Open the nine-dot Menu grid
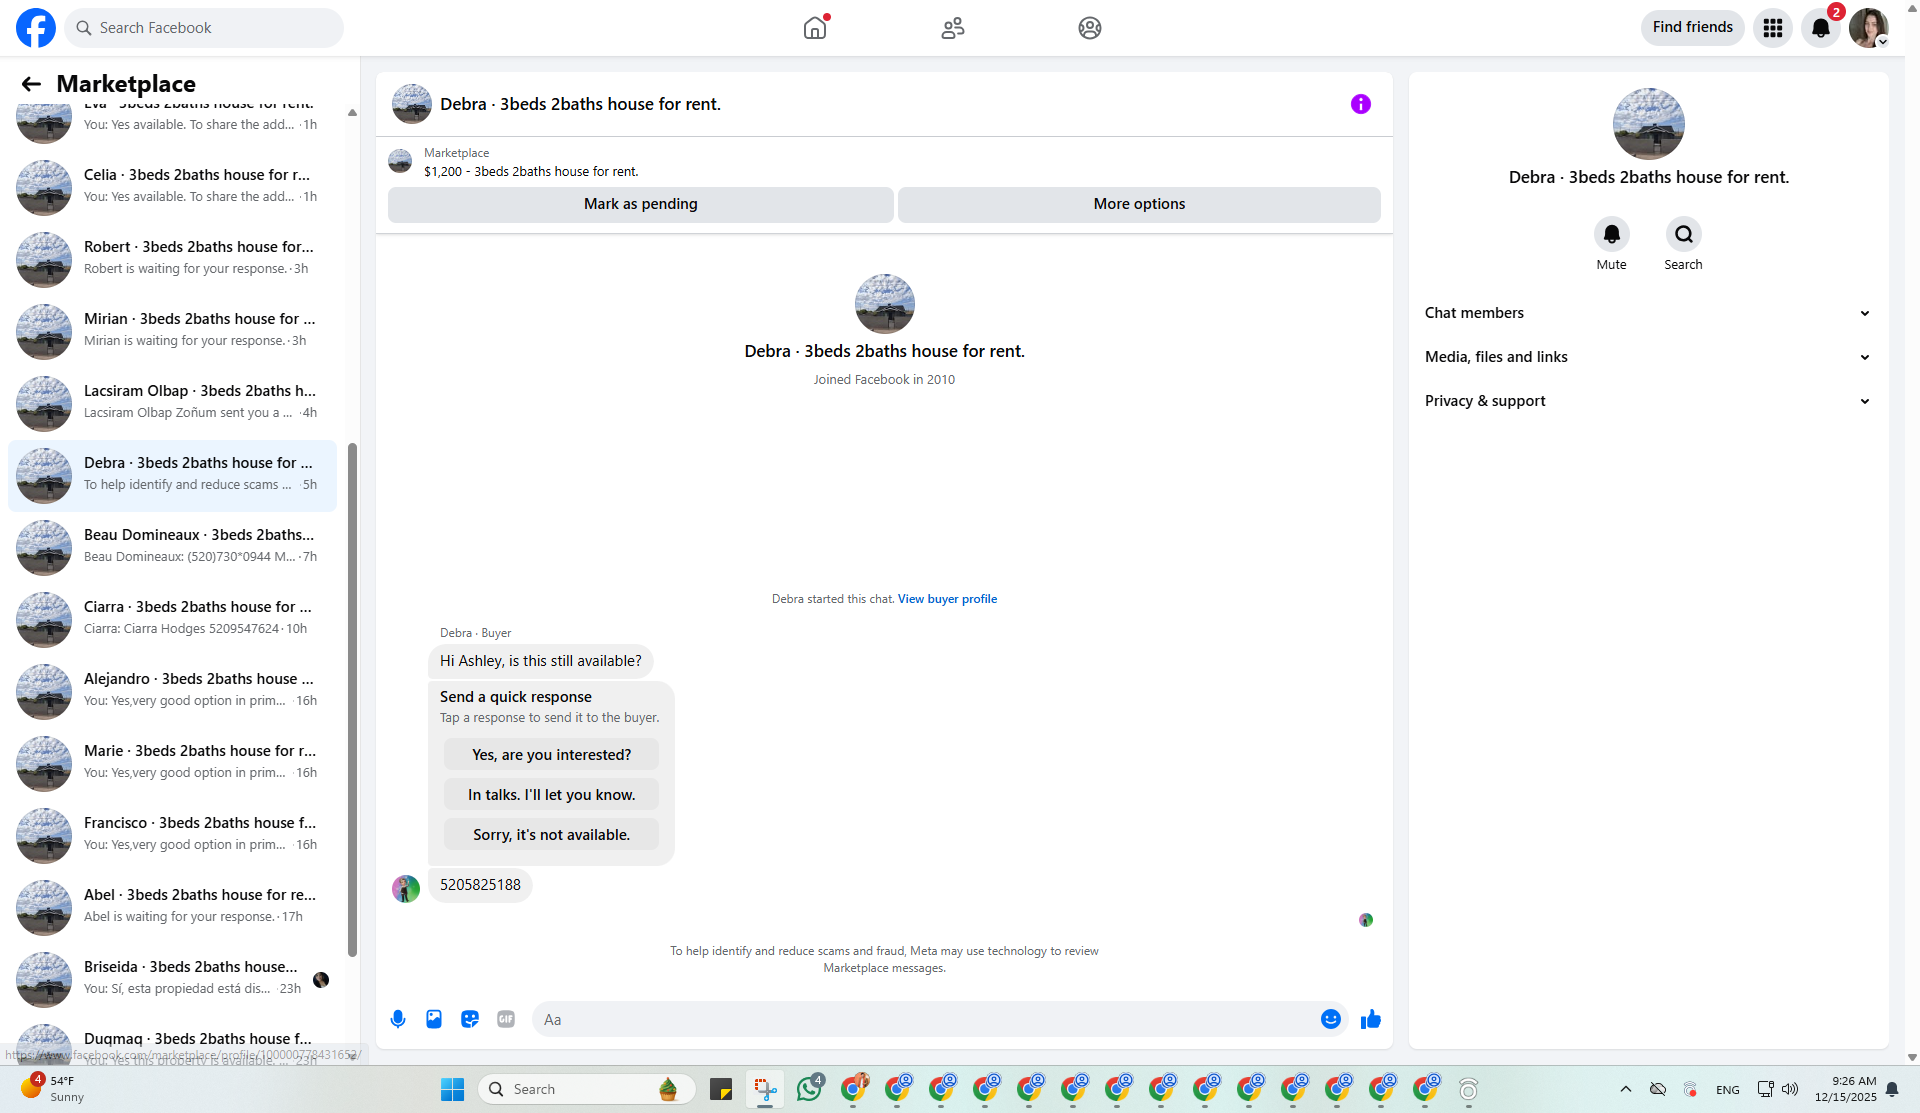This screenshot has height=1113, width=1920. tap(1773, 28)
